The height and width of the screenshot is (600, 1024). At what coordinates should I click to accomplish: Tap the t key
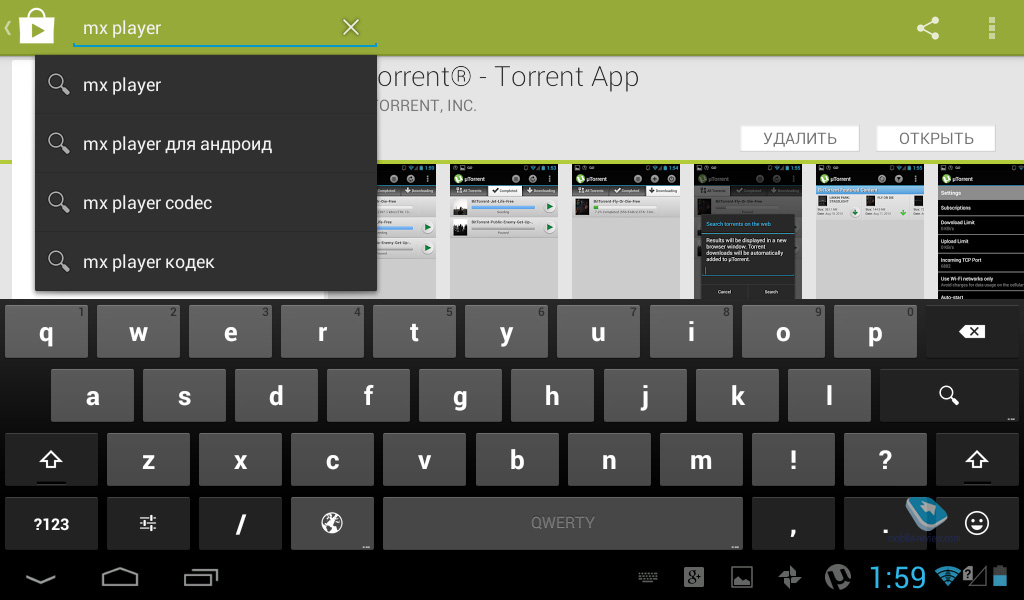pyautogui.click(x=415, y=332)
